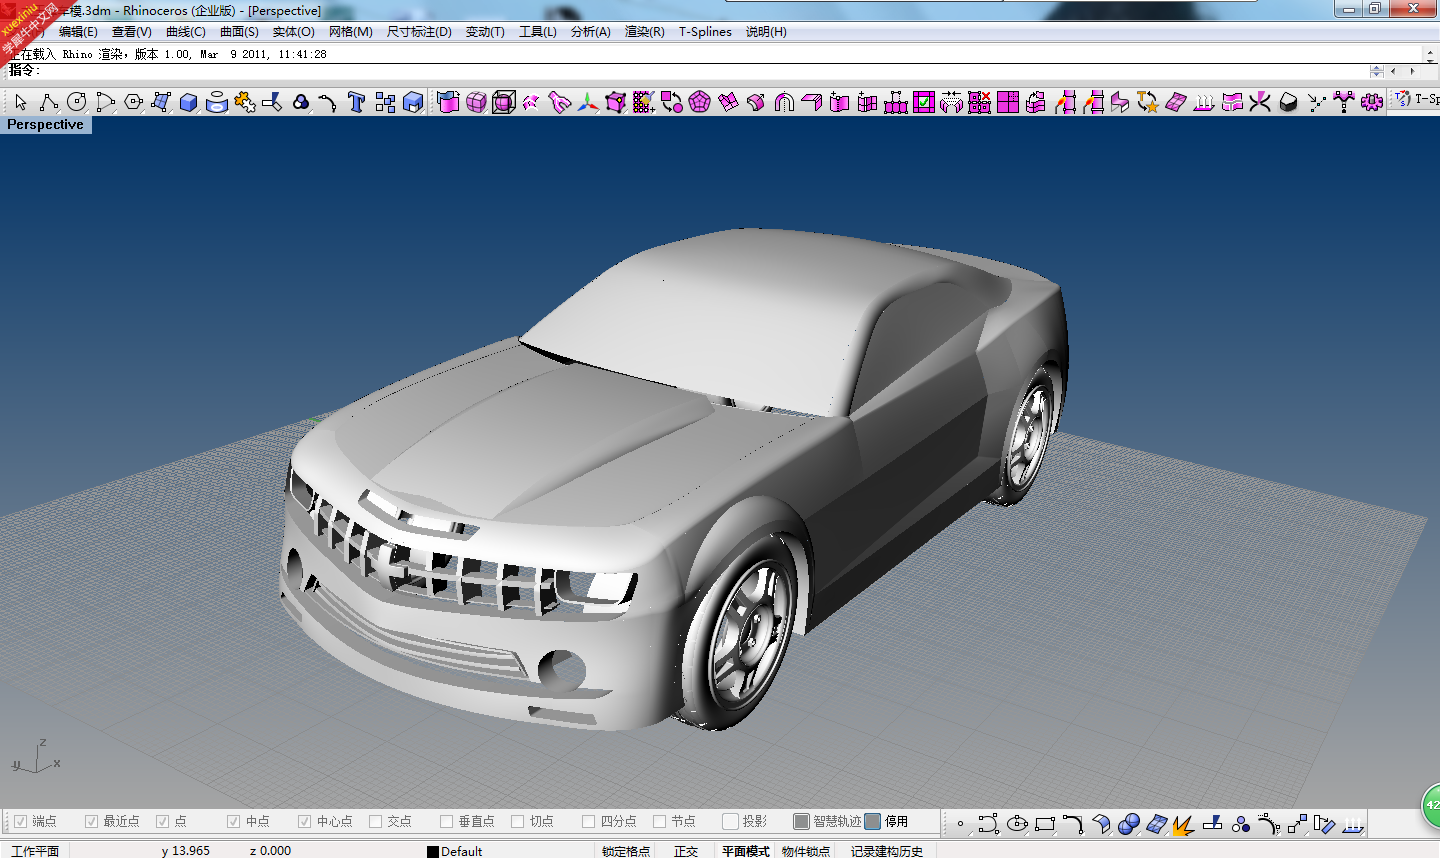
Task: Click the T-Splines pink sphere primitive icon
Action: (476, 102)
